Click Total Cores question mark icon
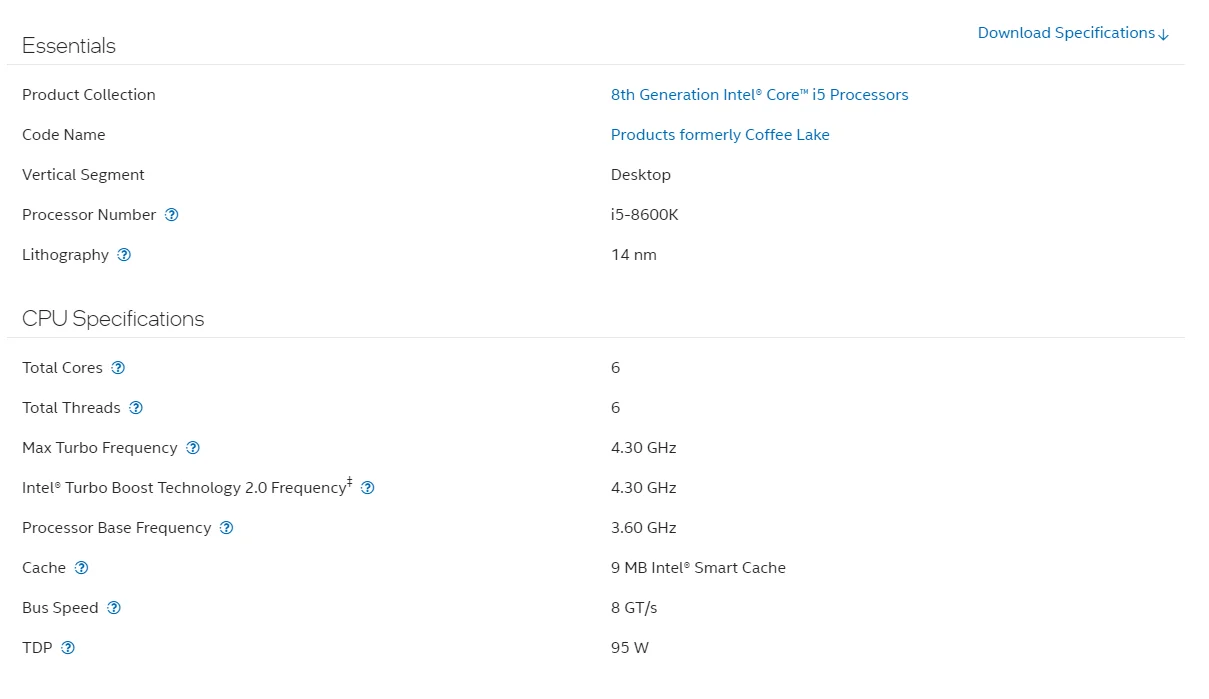Screen dimensions: 1209x699 point(118,368)
